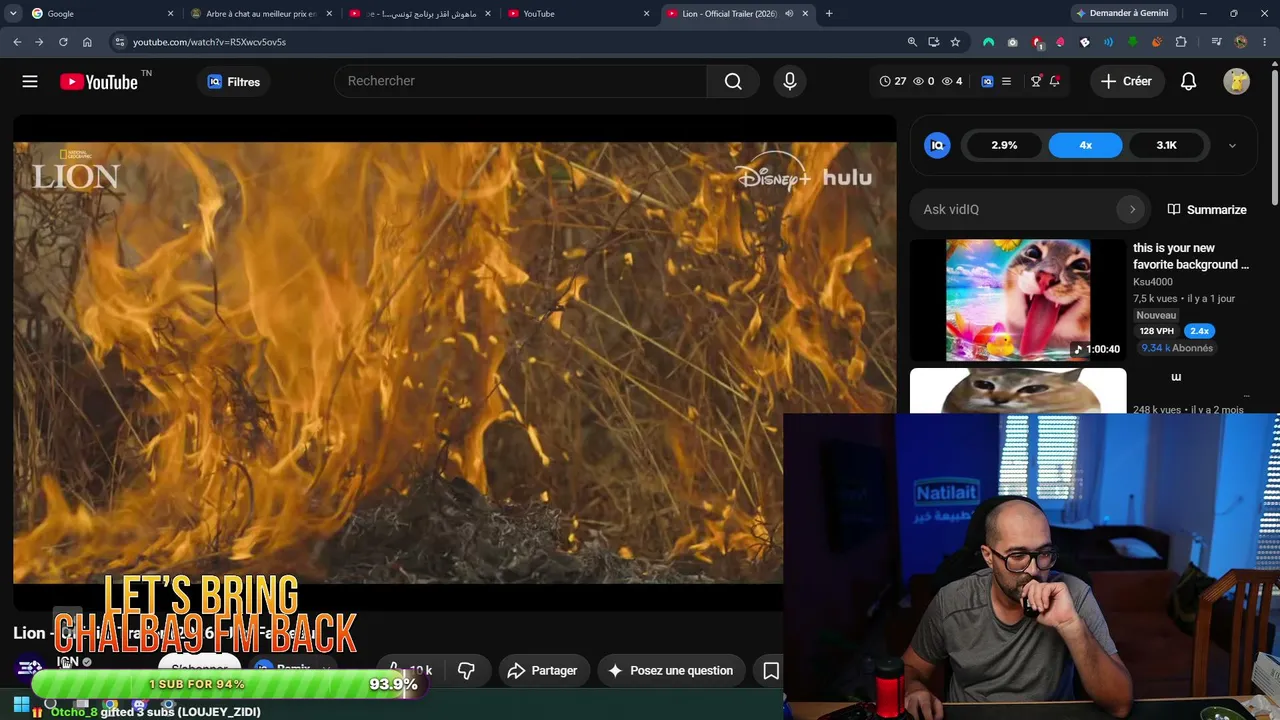This screenshot has width=1280, height=720.
Task: Open the tab search dropdown arrow
Action: [13, 14]
